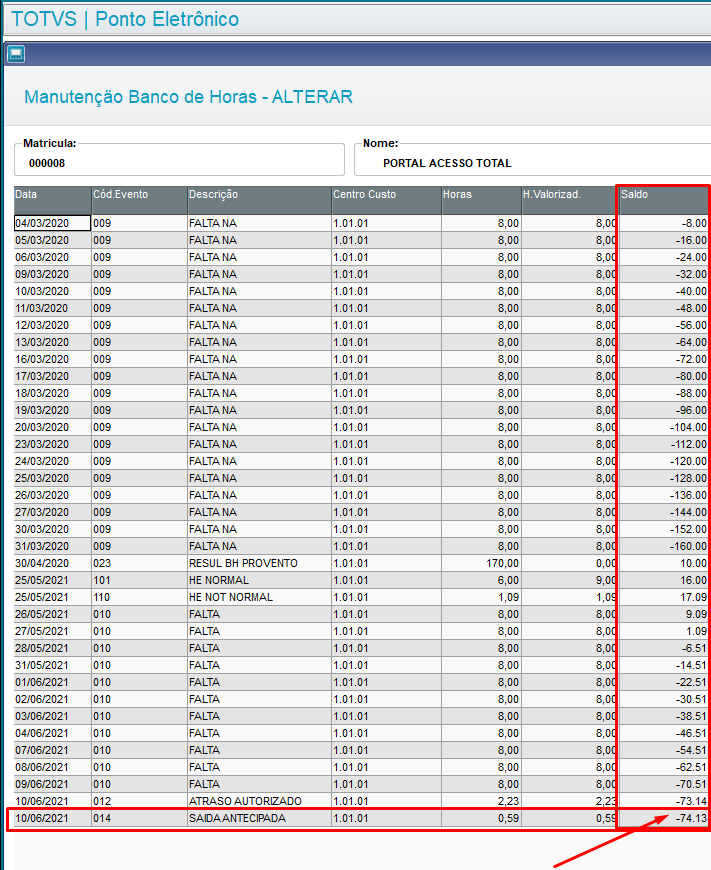Click the Horas value 1,09

point(508,597)
